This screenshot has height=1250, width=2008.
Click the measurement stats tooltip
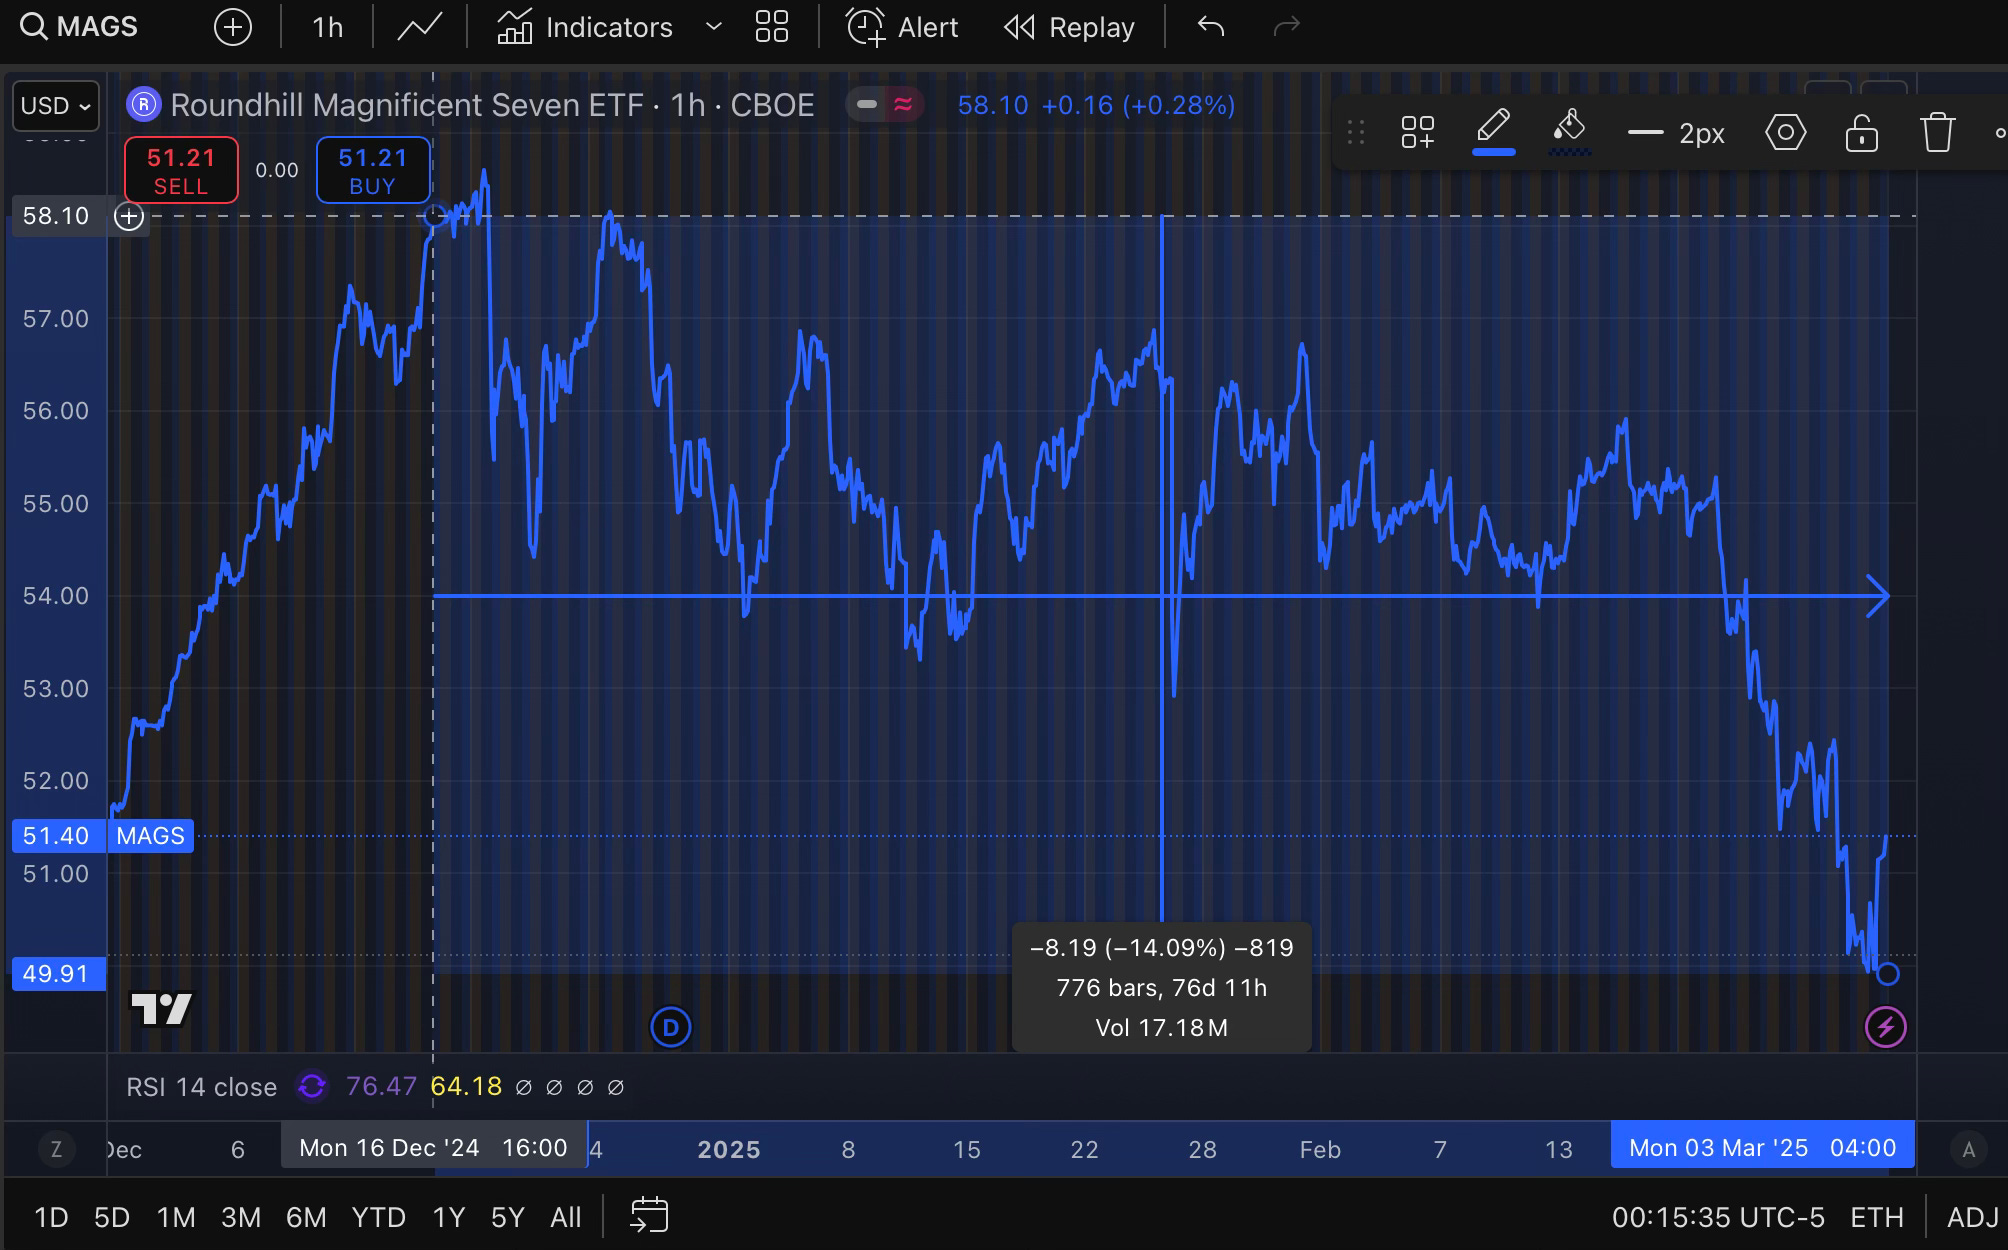(x=1161, y=987)
